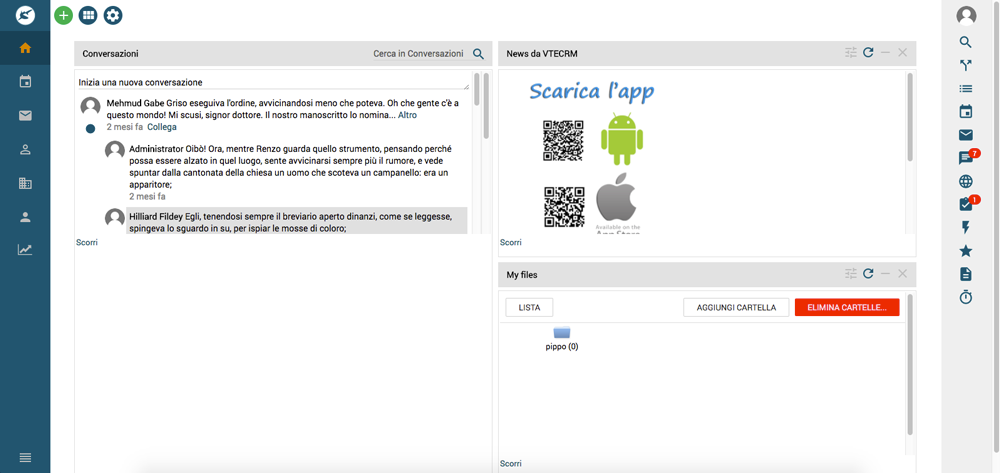Screen dimensions: 1000x473
Task: Open global search in right sidebar
Action: pyautogui.click(x=966, y=43)
